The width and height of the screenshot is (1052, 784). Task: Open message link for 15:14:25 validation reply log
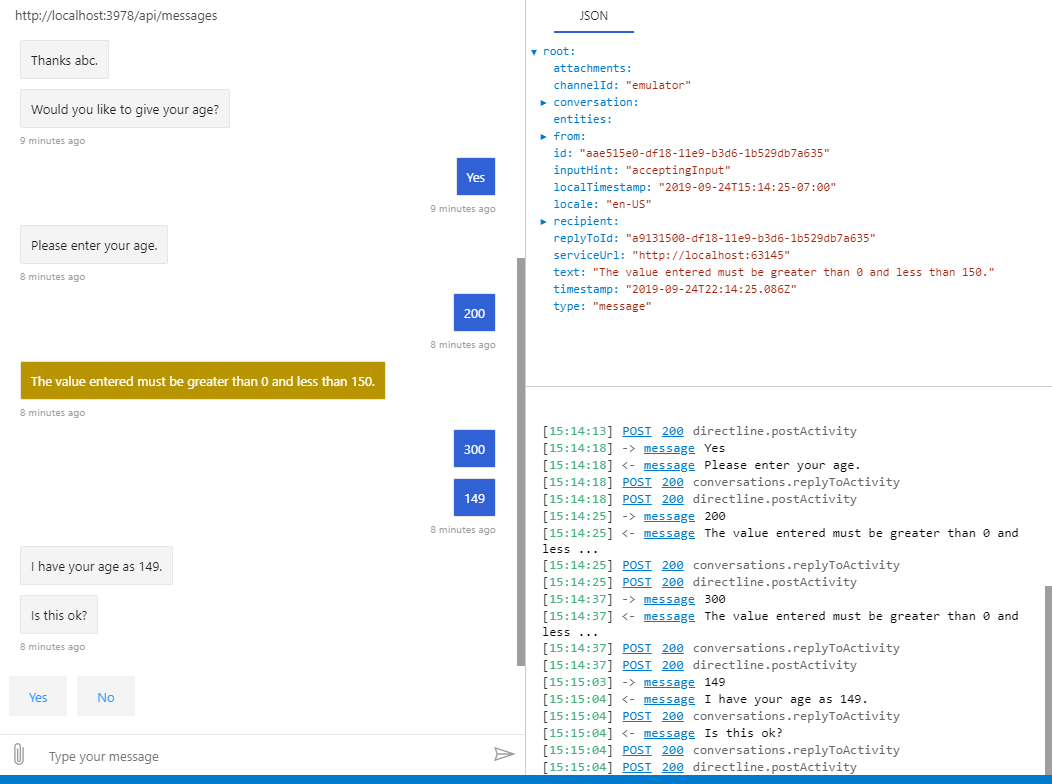click(669, 533)
